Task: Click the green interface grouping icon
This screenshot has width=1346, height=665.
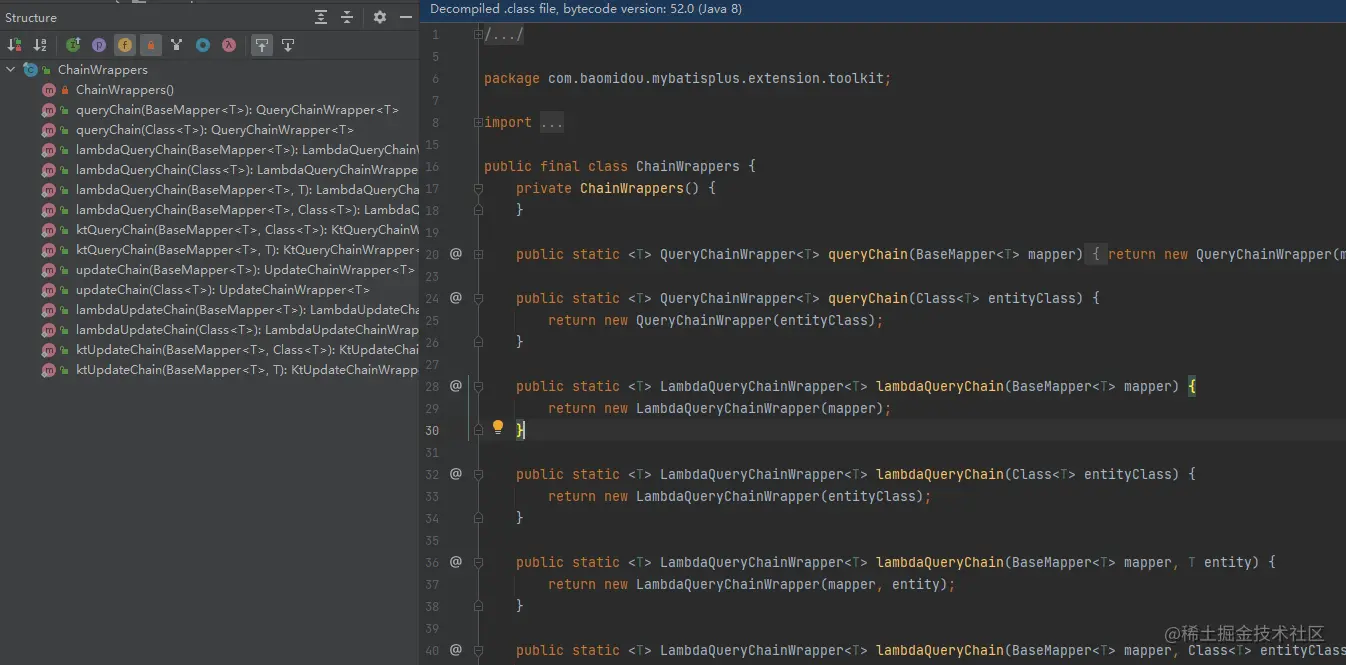Action: (73, 45)
